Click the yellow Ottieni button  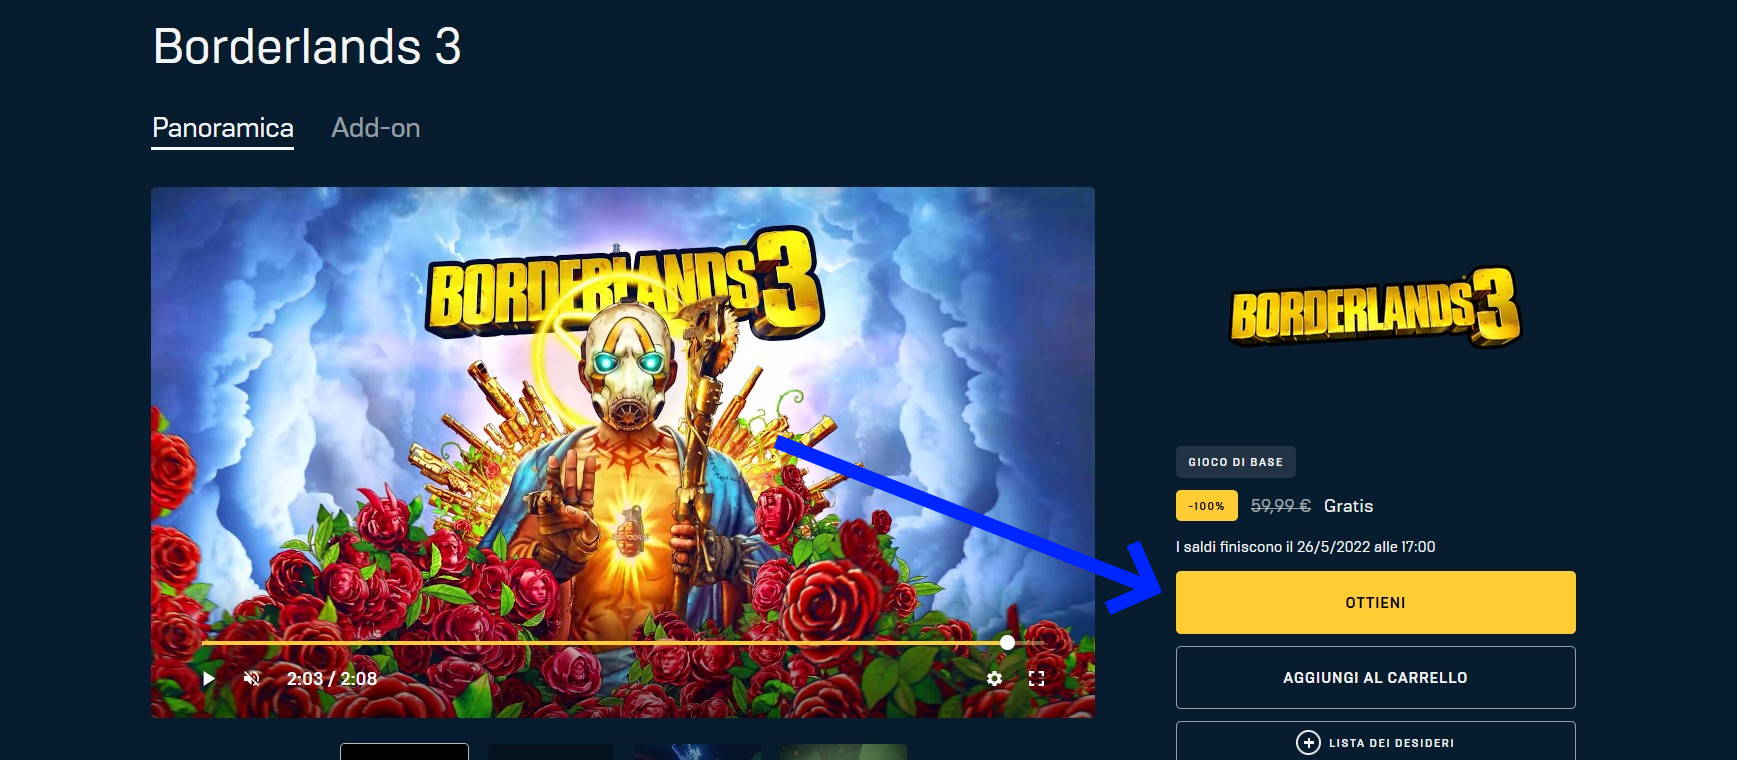(1376, 602)
